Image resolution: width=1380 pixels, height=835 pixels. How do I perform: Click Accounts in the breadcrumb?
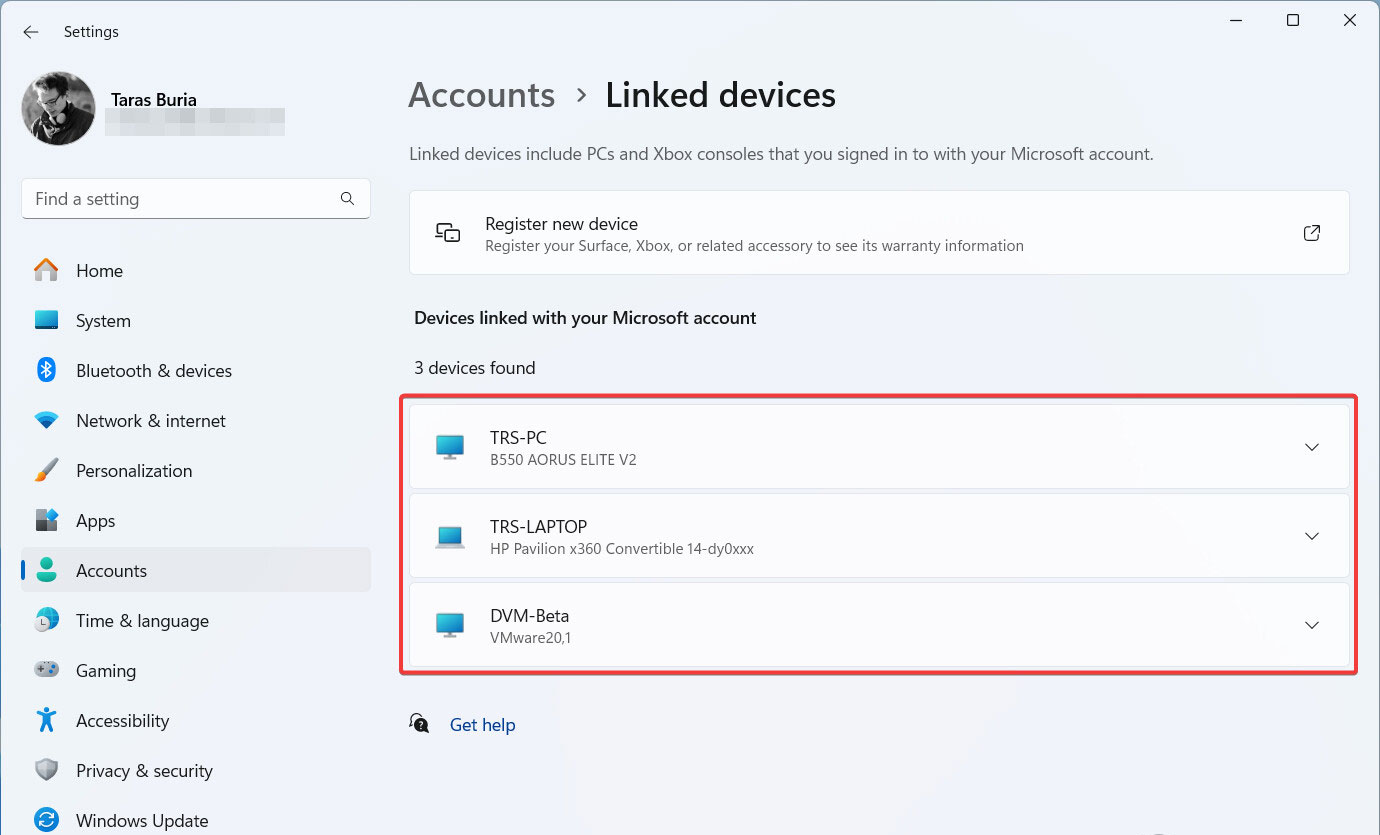pos(482,95)
